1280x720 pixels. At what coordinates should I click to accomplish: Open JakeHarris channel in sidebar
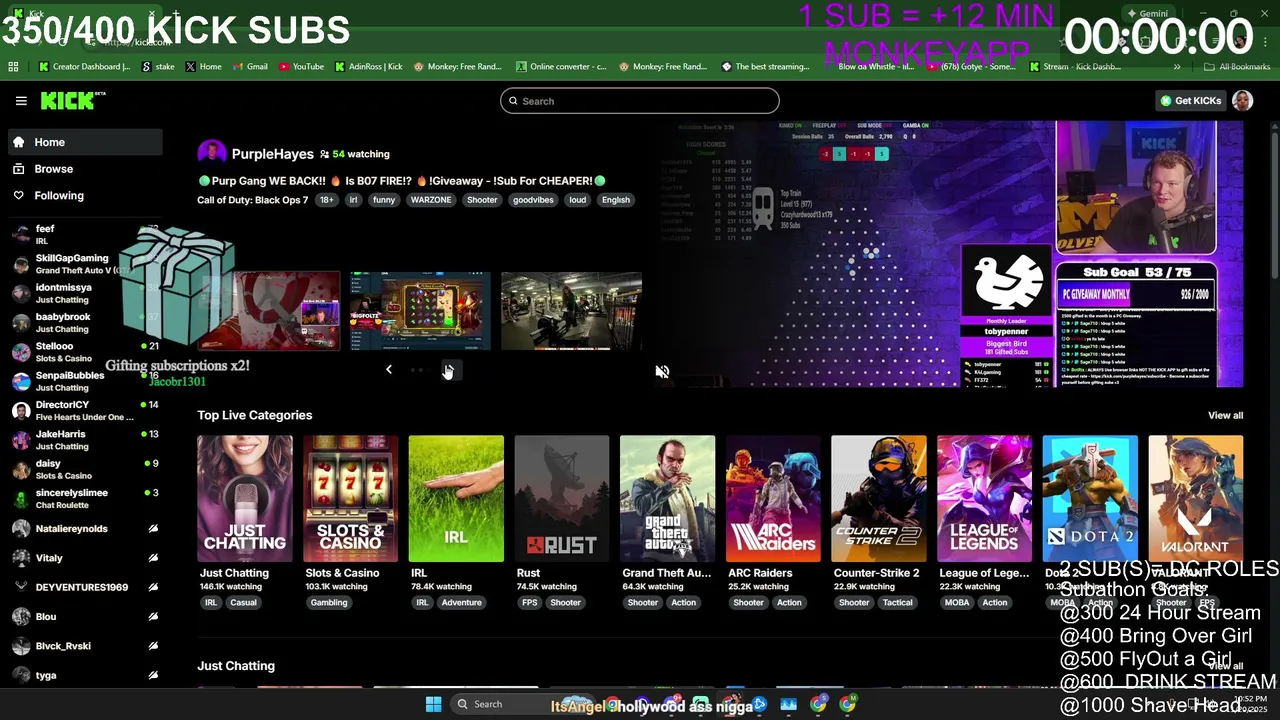[x=84, y=440]
